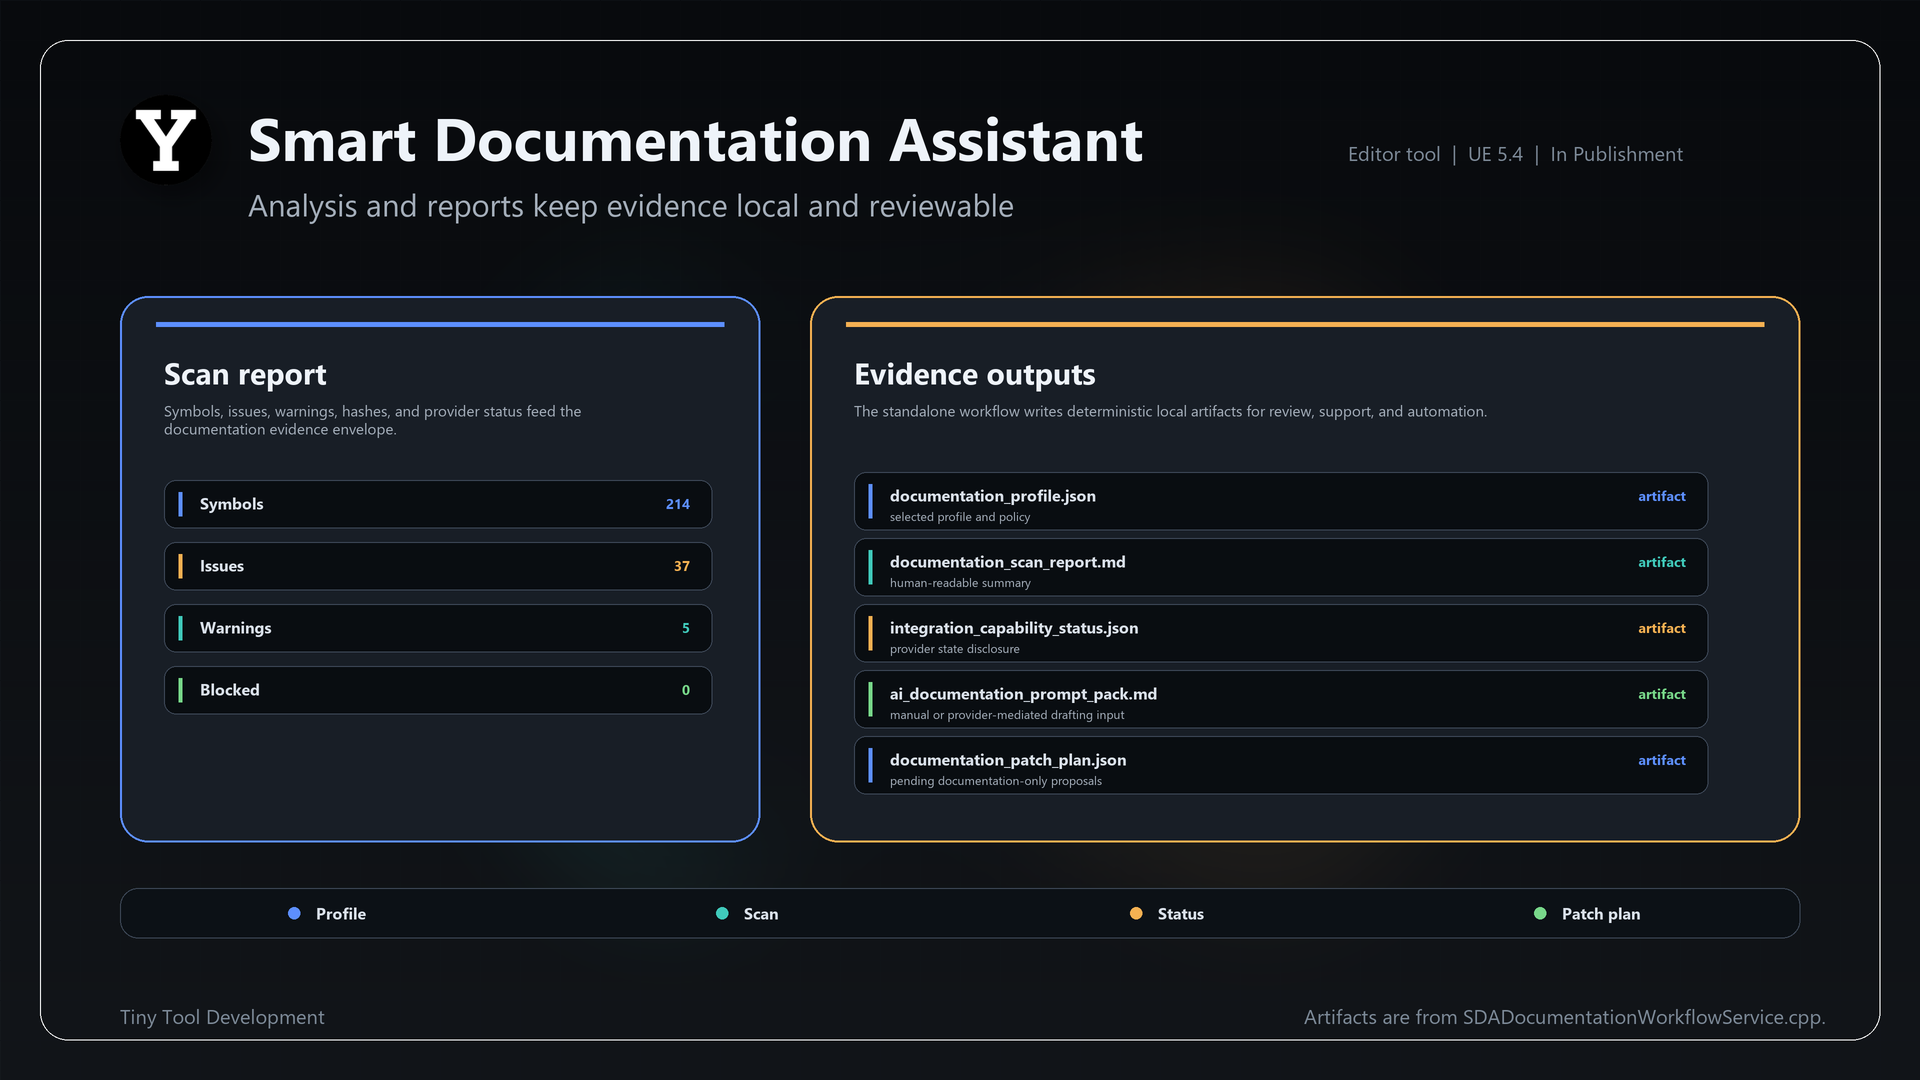Image resolution: width=1920 pixels, height=1080 pixels.
Task: Click the Symbols count 214
Action: (x=678, y=504)
